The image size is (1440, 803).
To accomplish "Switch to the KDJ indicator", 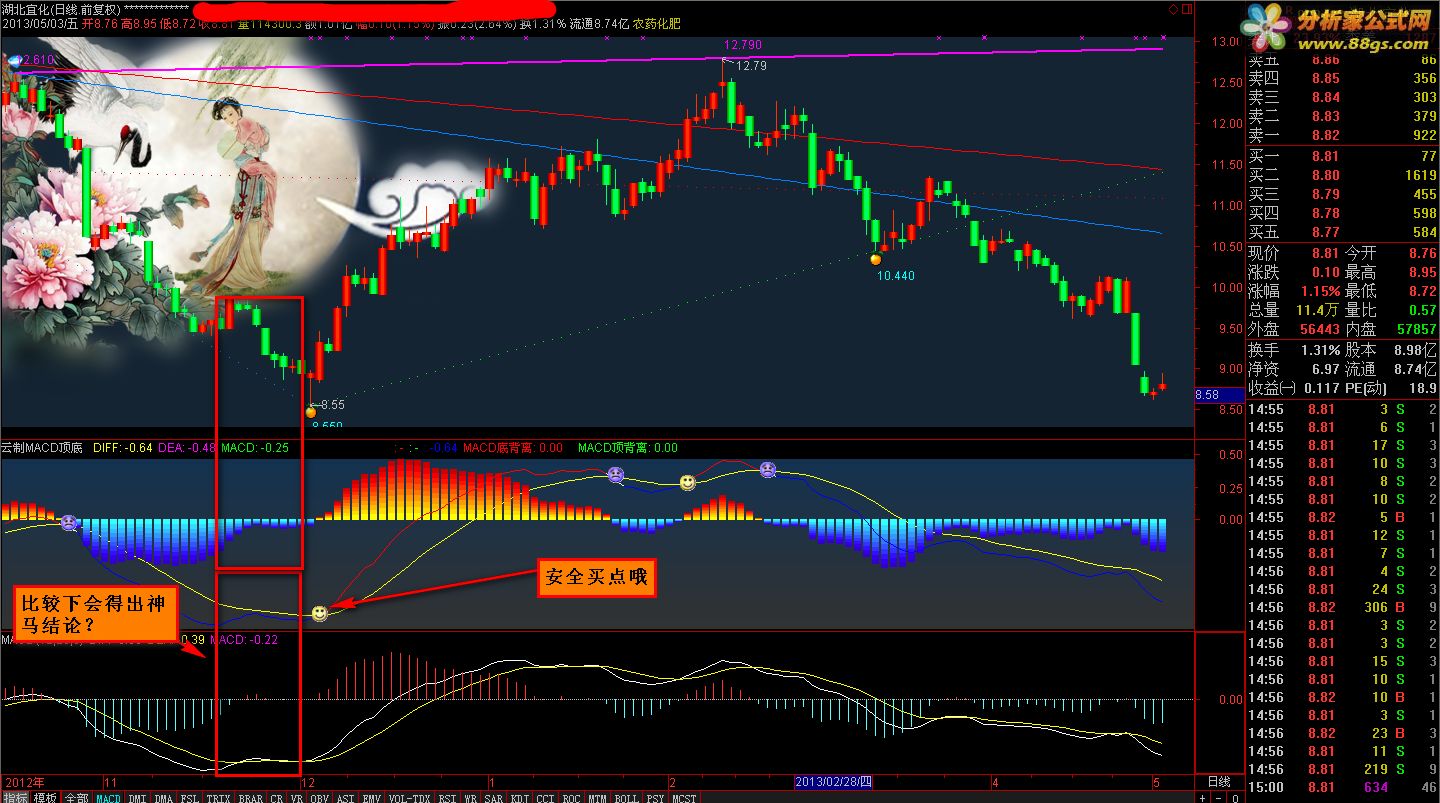I will click(x=520, y=798).
